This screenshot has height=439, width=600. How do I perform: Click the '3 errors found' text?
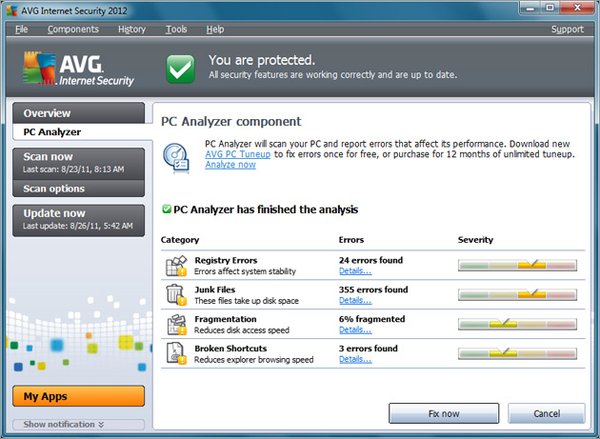tap(368, 348)
